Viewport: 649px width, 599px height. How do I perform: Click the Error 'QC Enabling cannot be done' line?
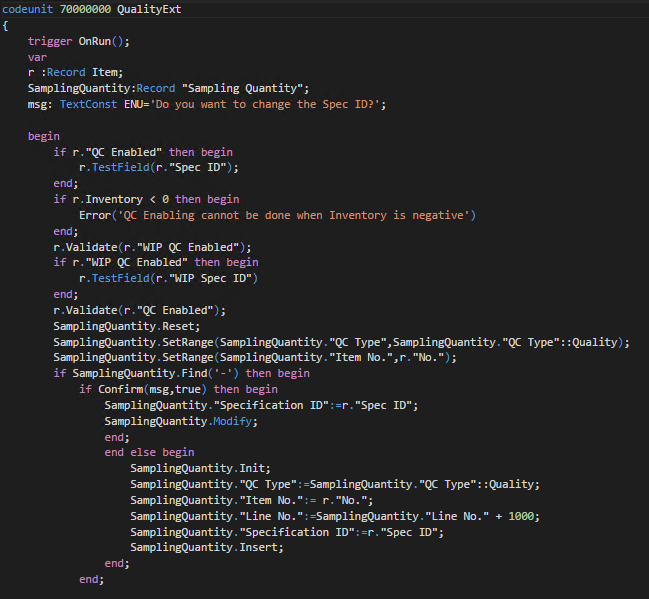tap(277, 215)
